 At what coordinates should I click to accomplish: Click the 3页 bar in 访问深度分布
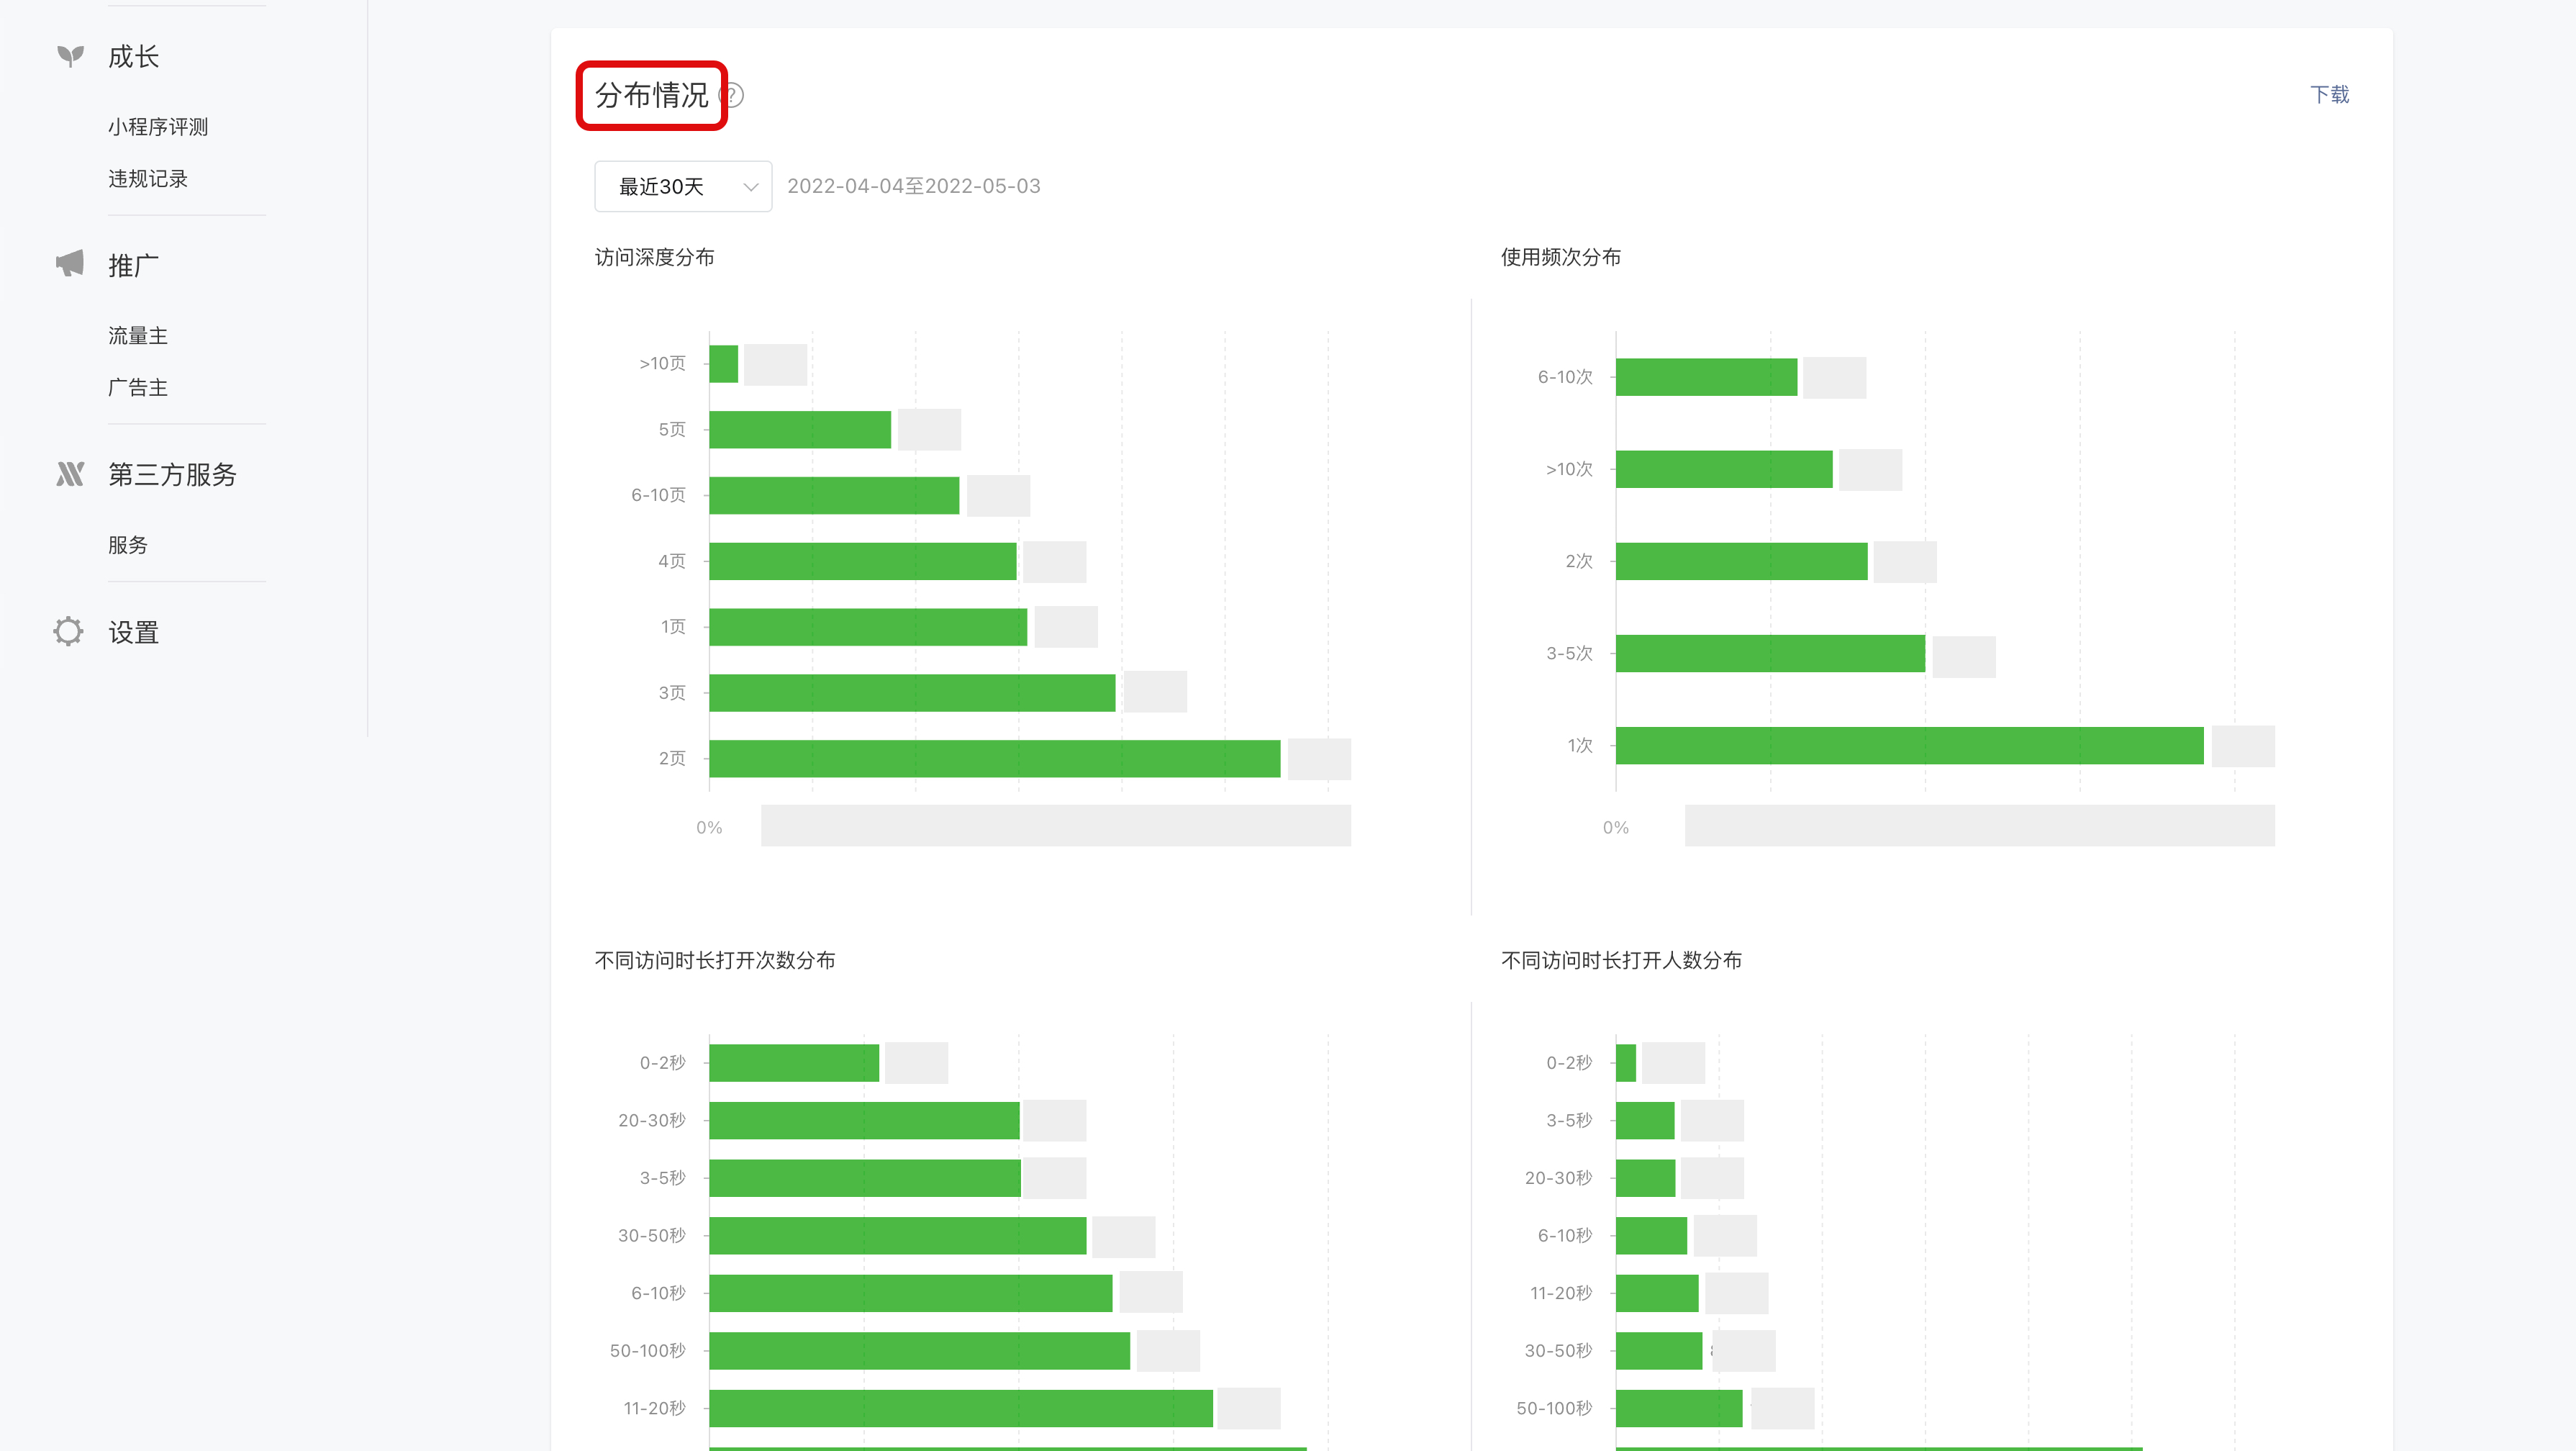[912, 692]
